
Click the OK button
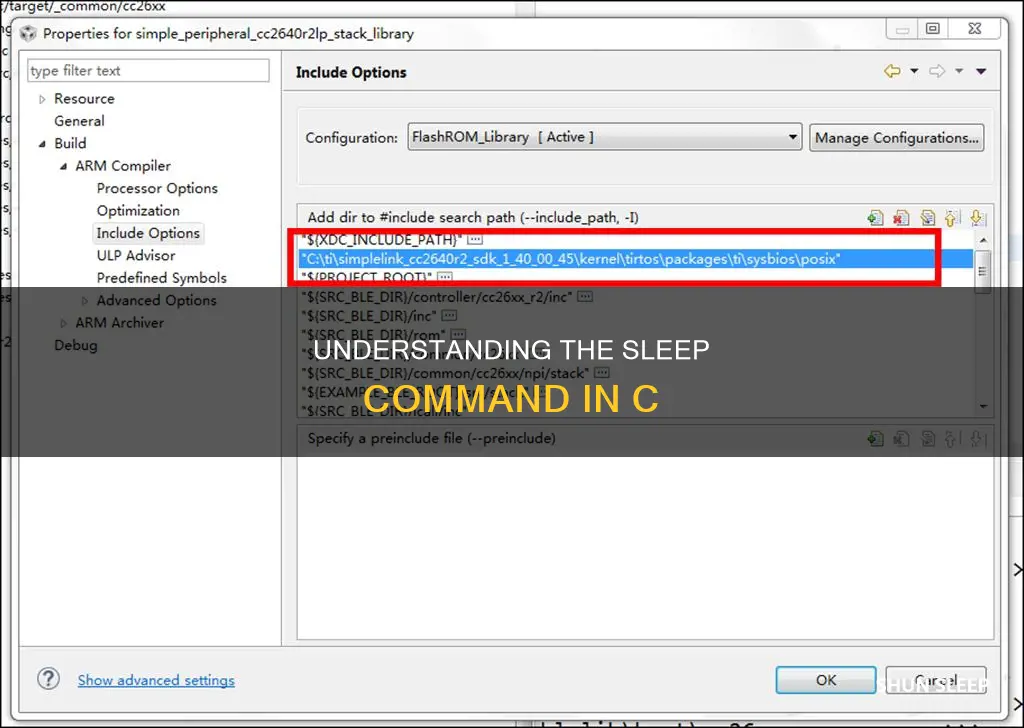(826, 680)
